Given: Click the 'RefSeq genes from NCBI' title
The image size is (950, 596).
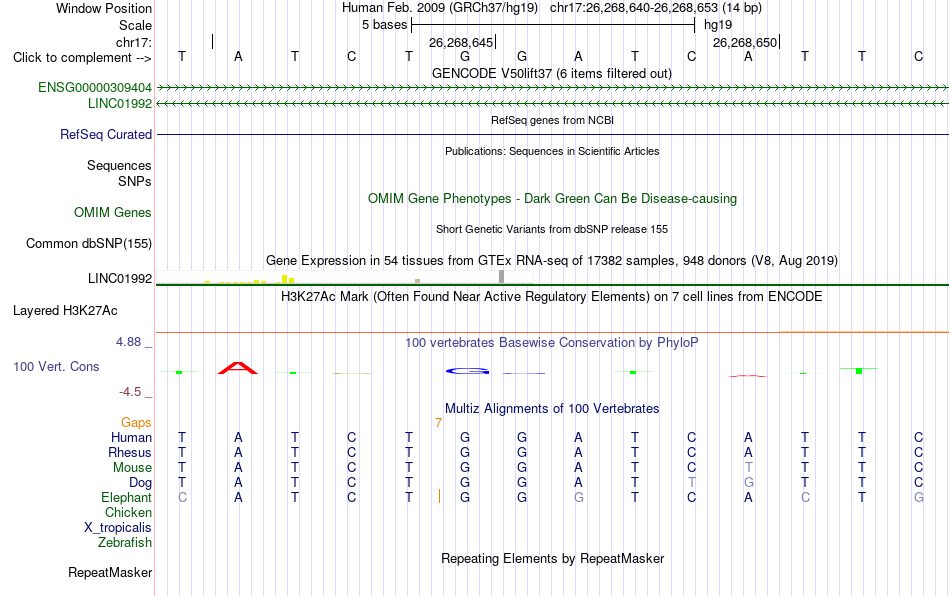Looking at the screenshot, I should [x=552, y=120].
